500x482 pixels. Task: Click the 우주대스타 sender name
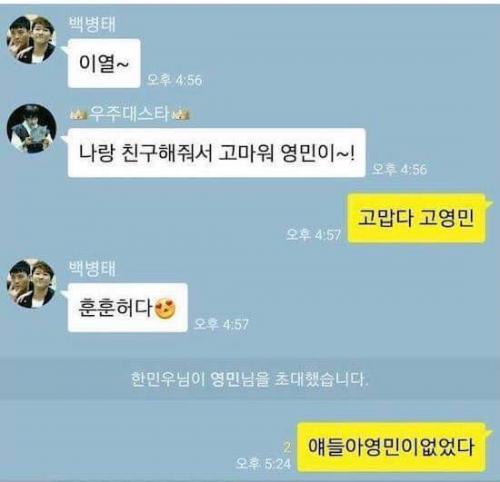129,114
